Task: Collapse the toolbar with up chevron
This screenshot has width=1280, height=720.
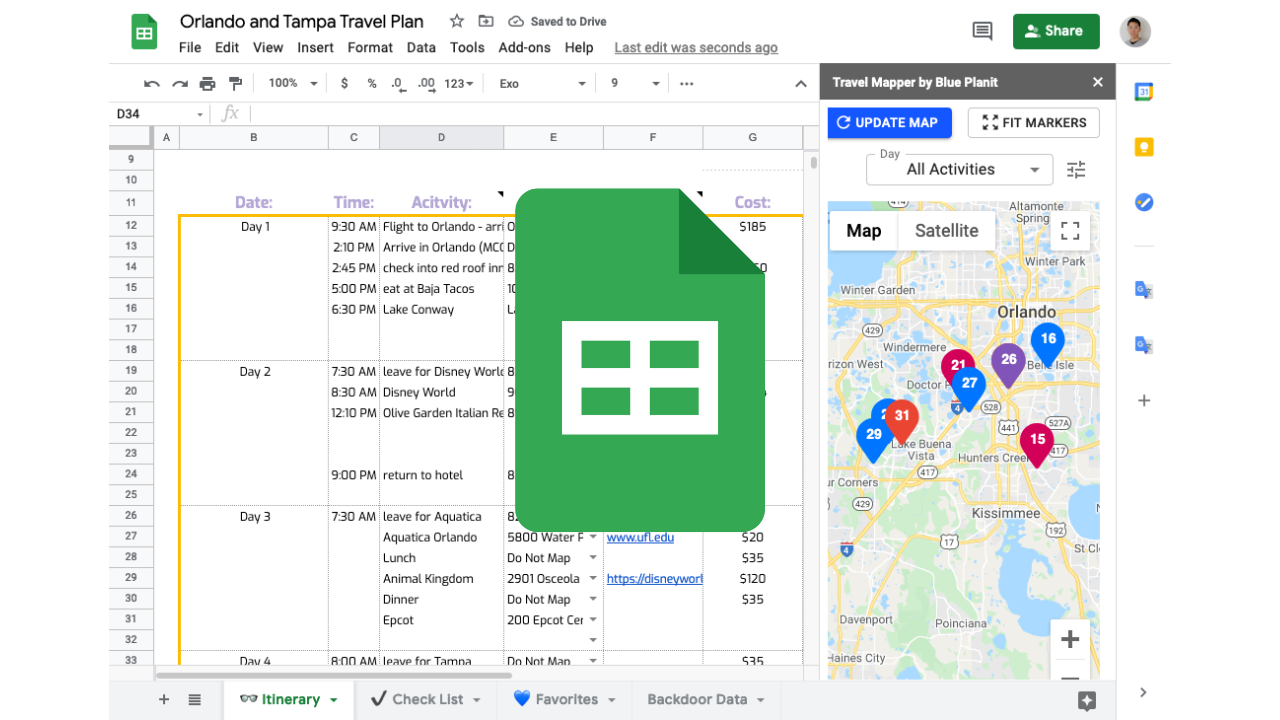Action: [x=801, y=84]
